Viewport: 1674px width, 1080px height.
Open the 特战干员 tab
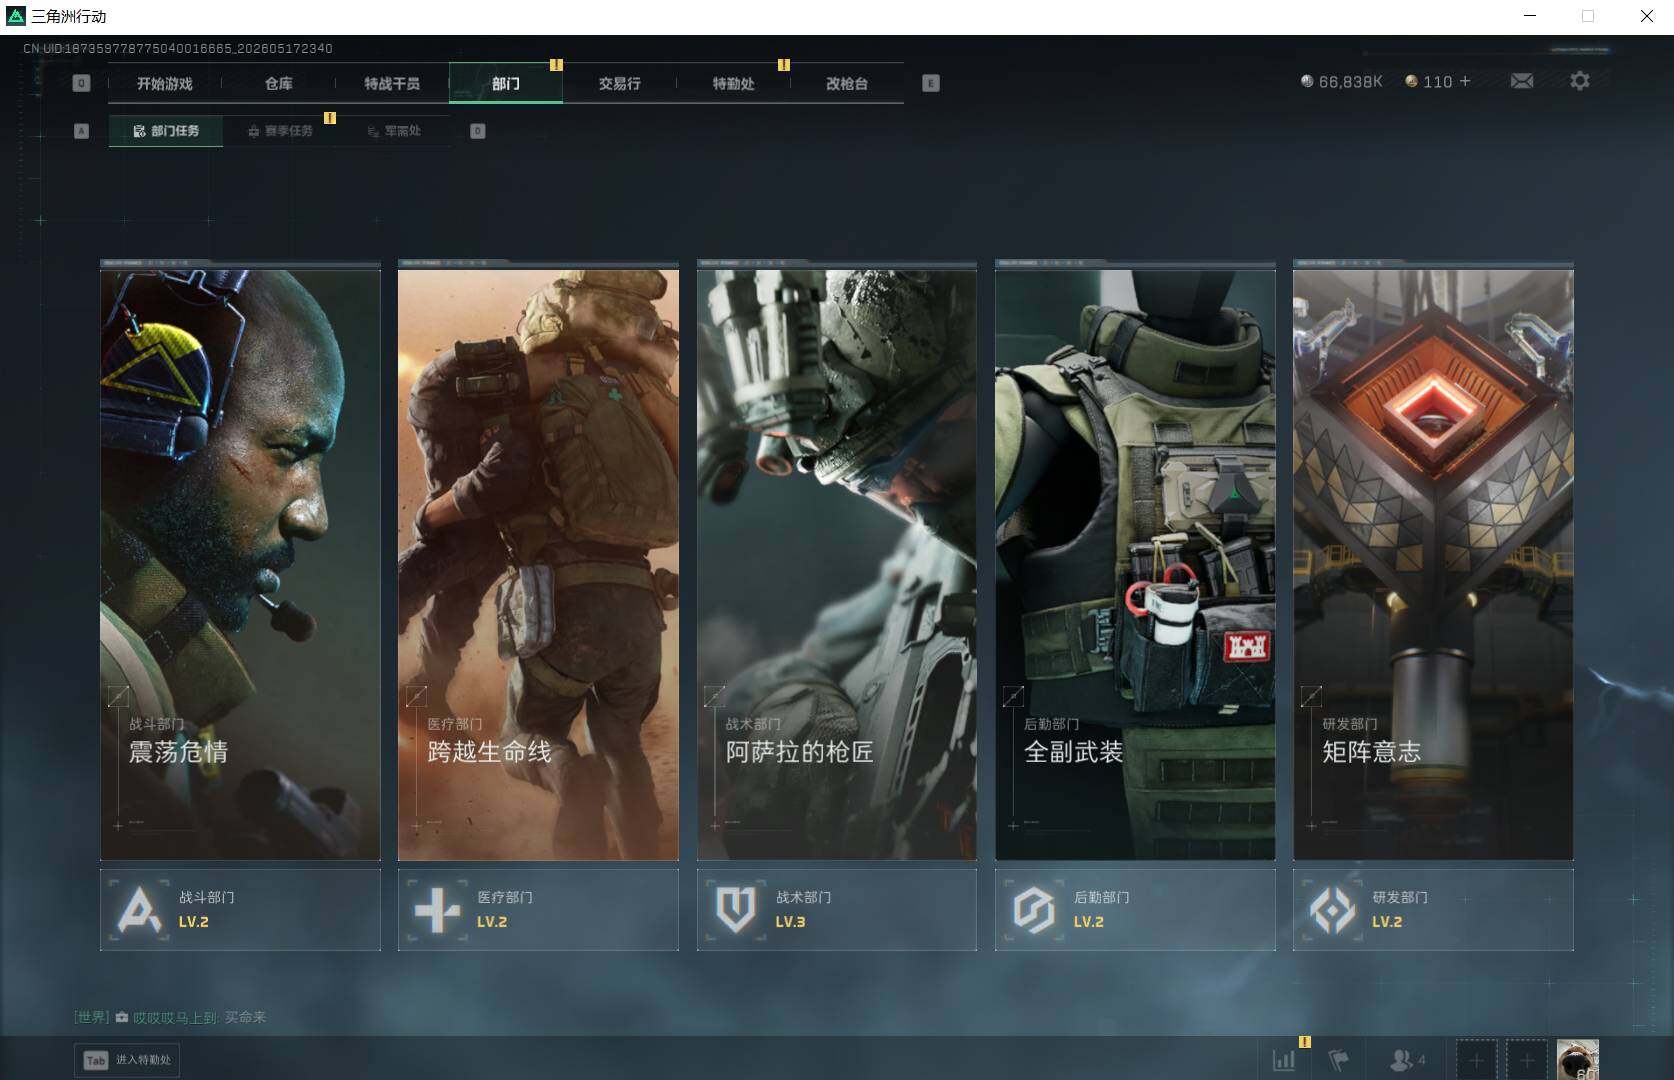392,84
